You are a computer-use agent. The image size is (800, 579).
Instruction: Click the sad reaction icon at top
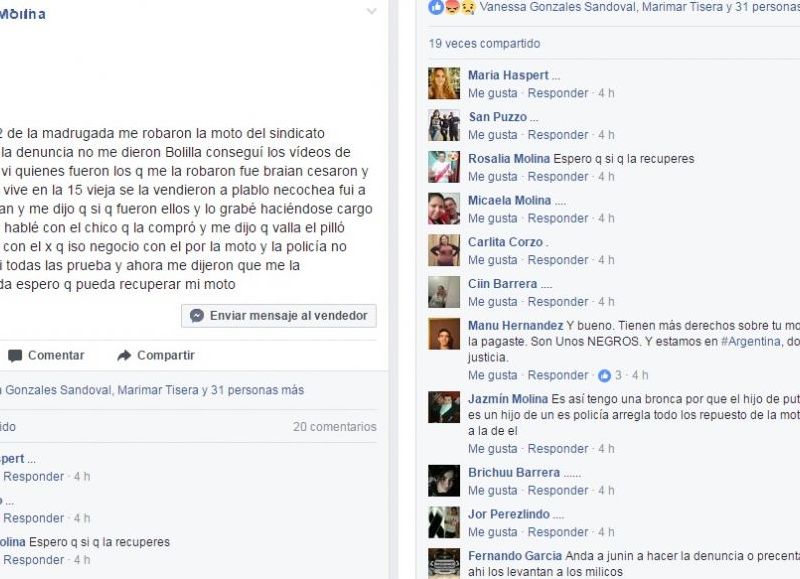(x=467, y=7)
